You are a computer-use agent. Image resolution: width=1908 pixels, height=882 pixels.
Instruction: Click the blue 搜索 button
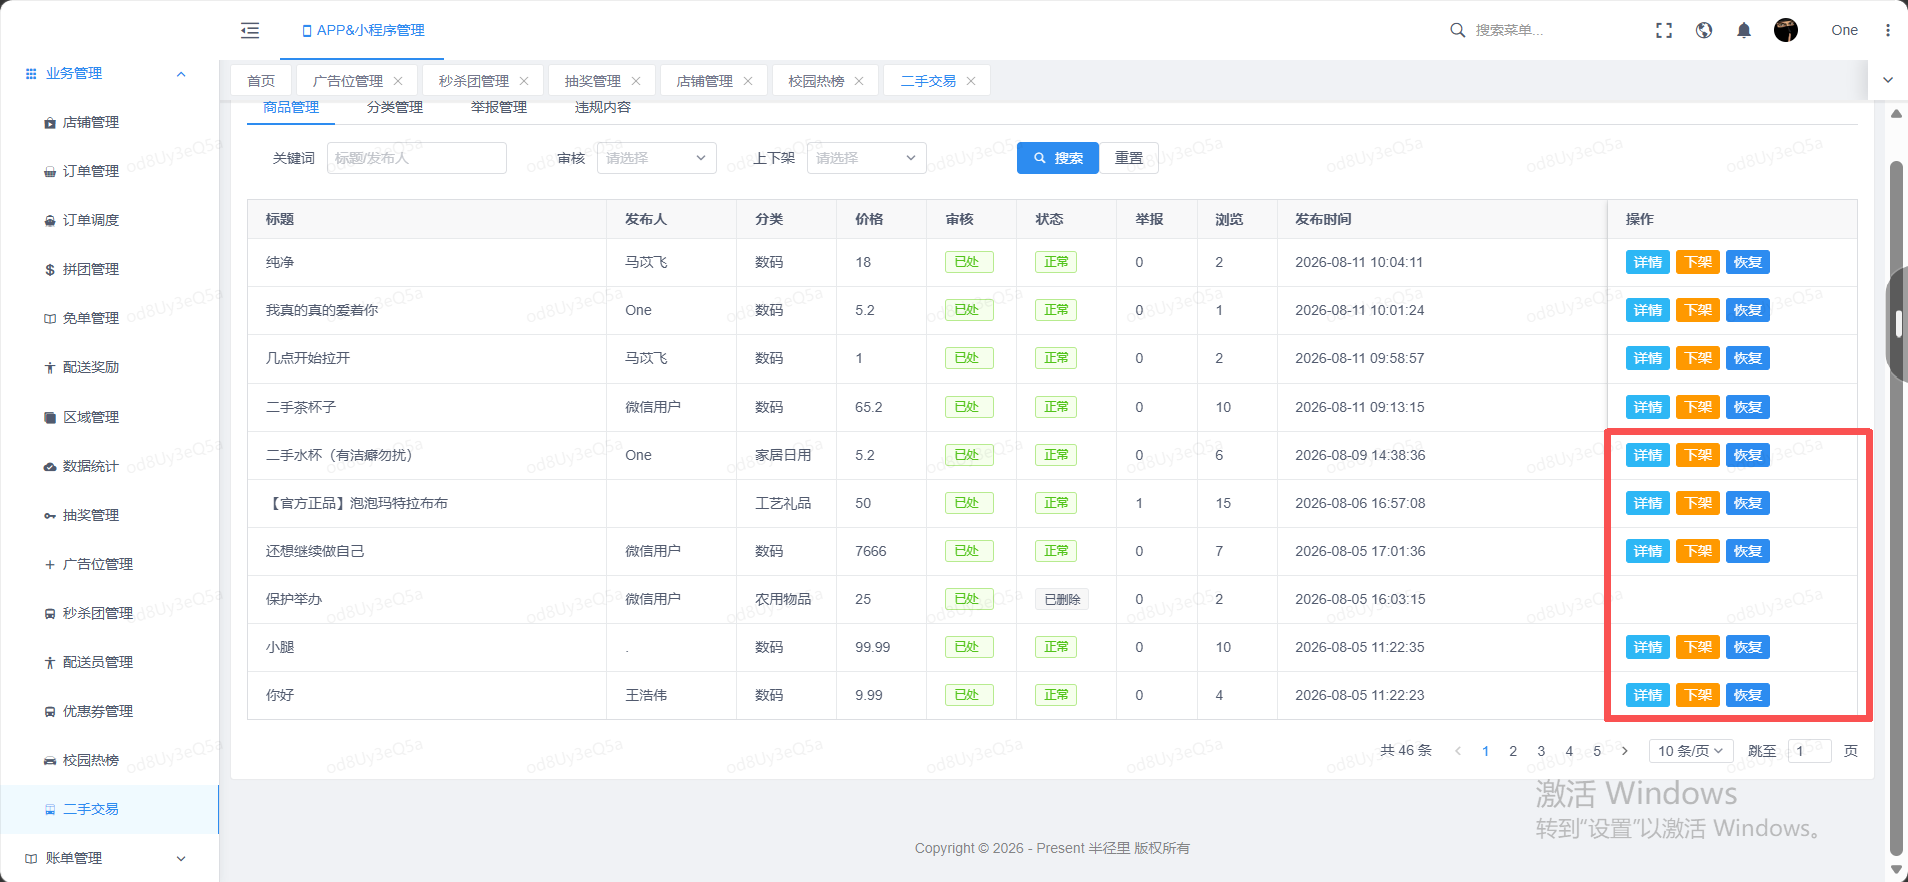1058,158
